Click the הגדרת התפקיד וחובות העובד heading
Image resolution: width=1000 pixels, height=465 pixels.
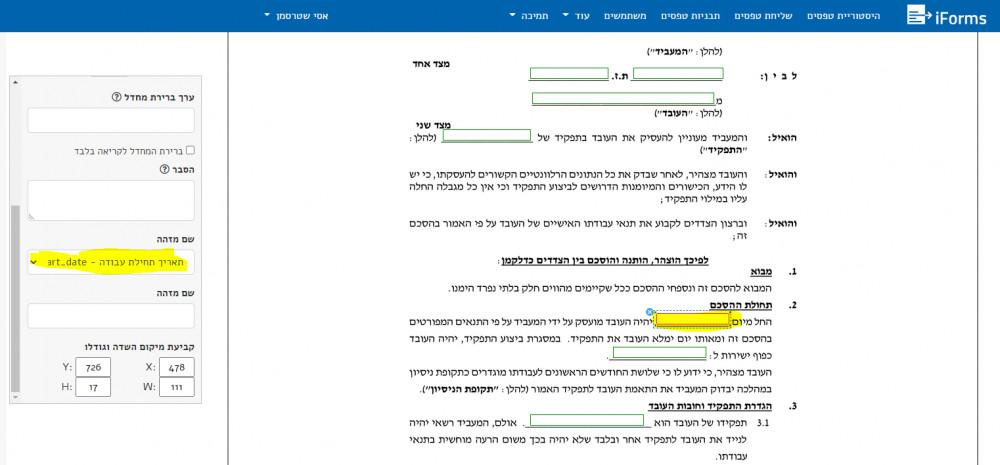(x=710, y=406)
